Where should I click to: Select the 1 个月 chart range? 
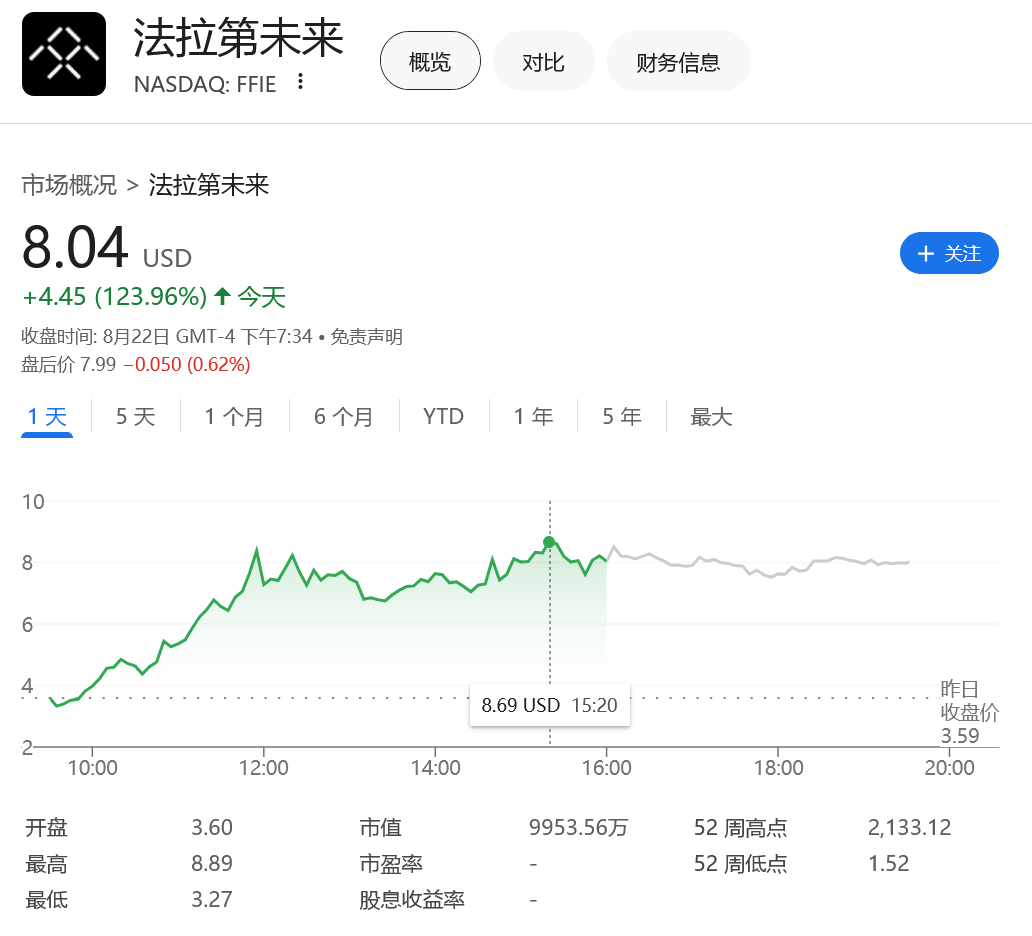point(234,417)
